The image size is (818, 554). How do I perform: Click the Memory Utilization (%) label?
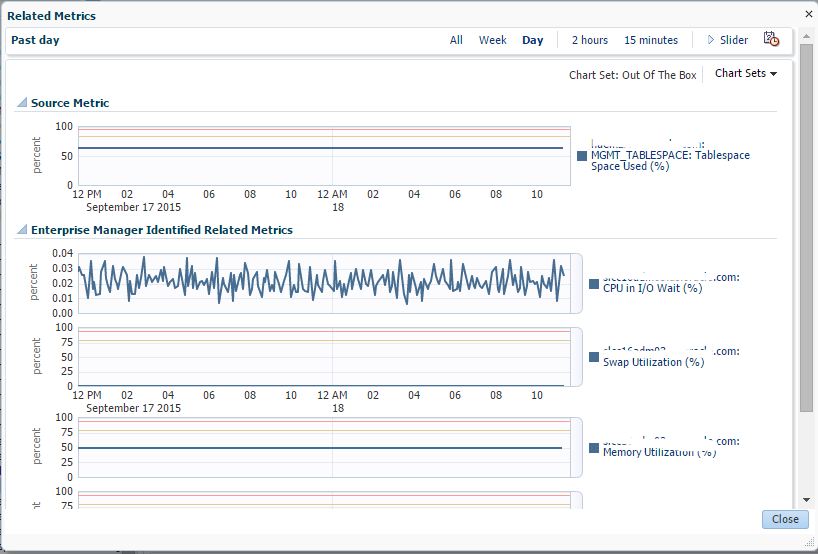(659, 452)
